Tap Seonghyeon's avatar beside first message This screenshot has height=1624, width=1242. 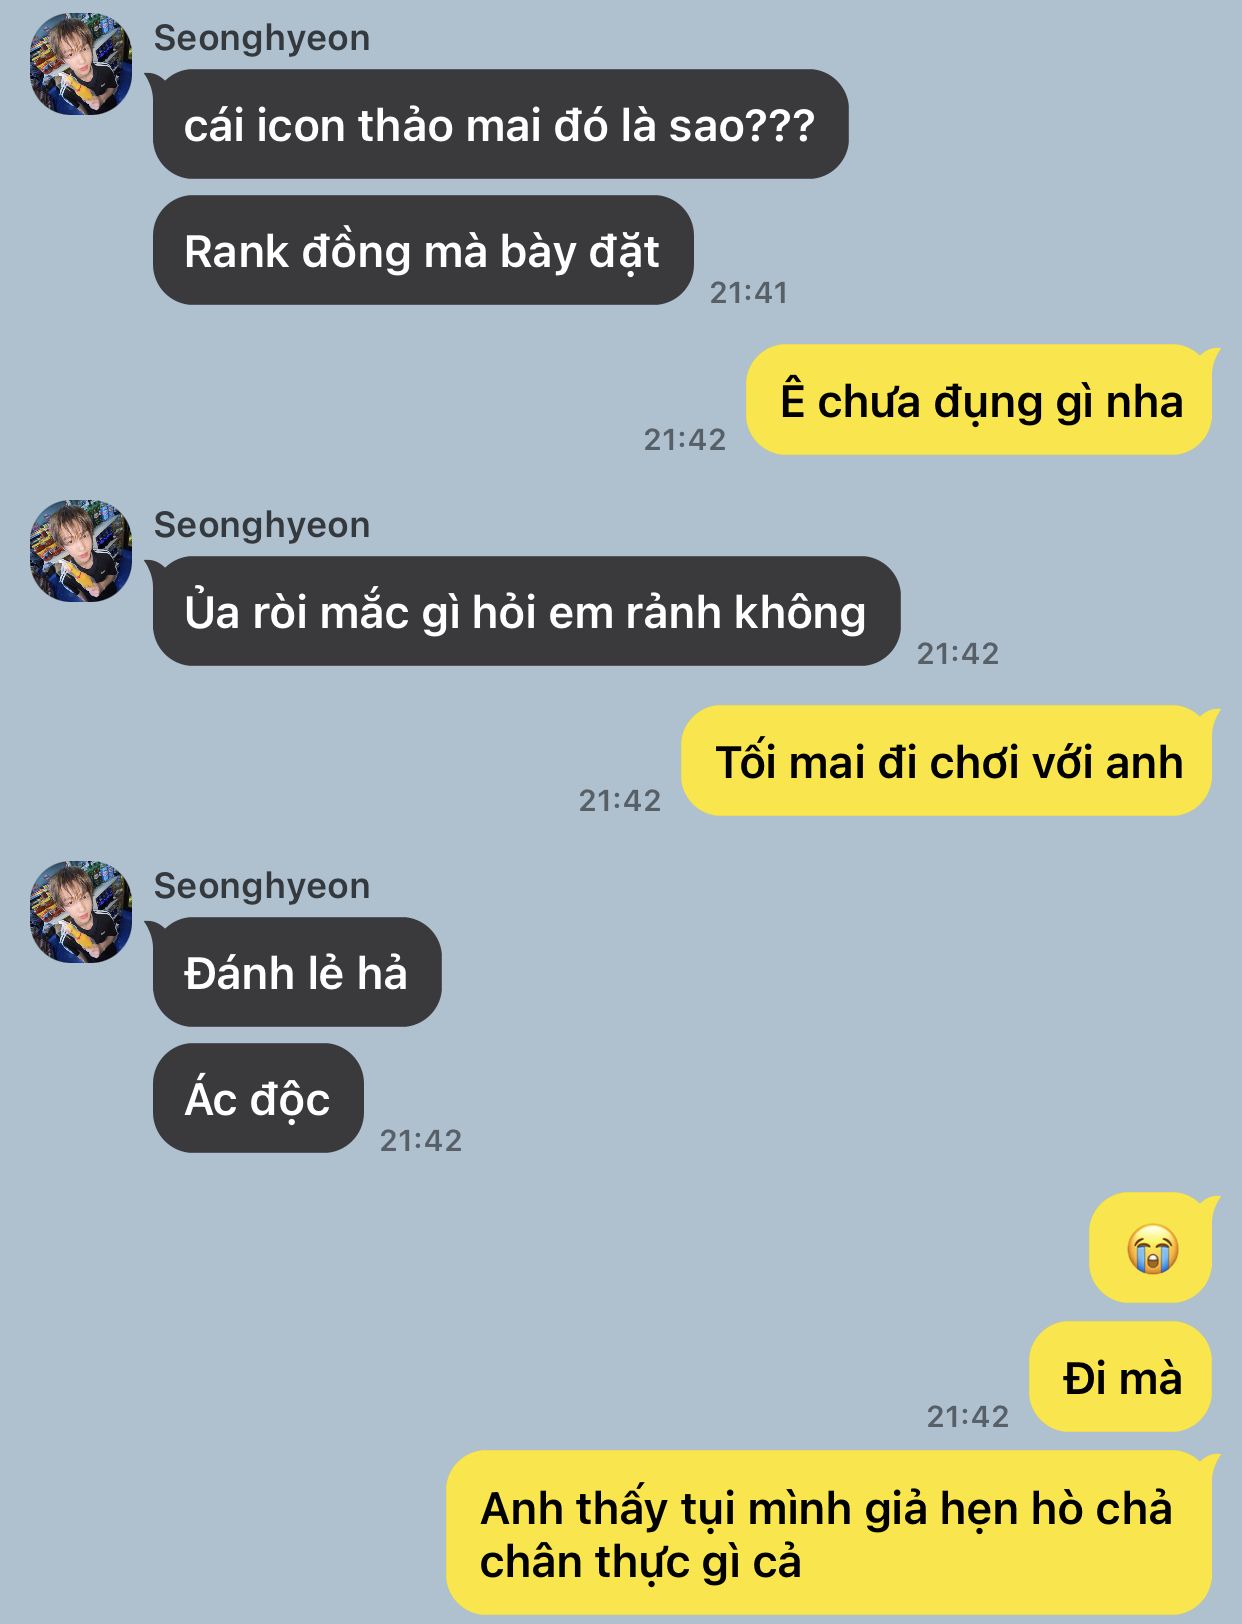point(81,64)
